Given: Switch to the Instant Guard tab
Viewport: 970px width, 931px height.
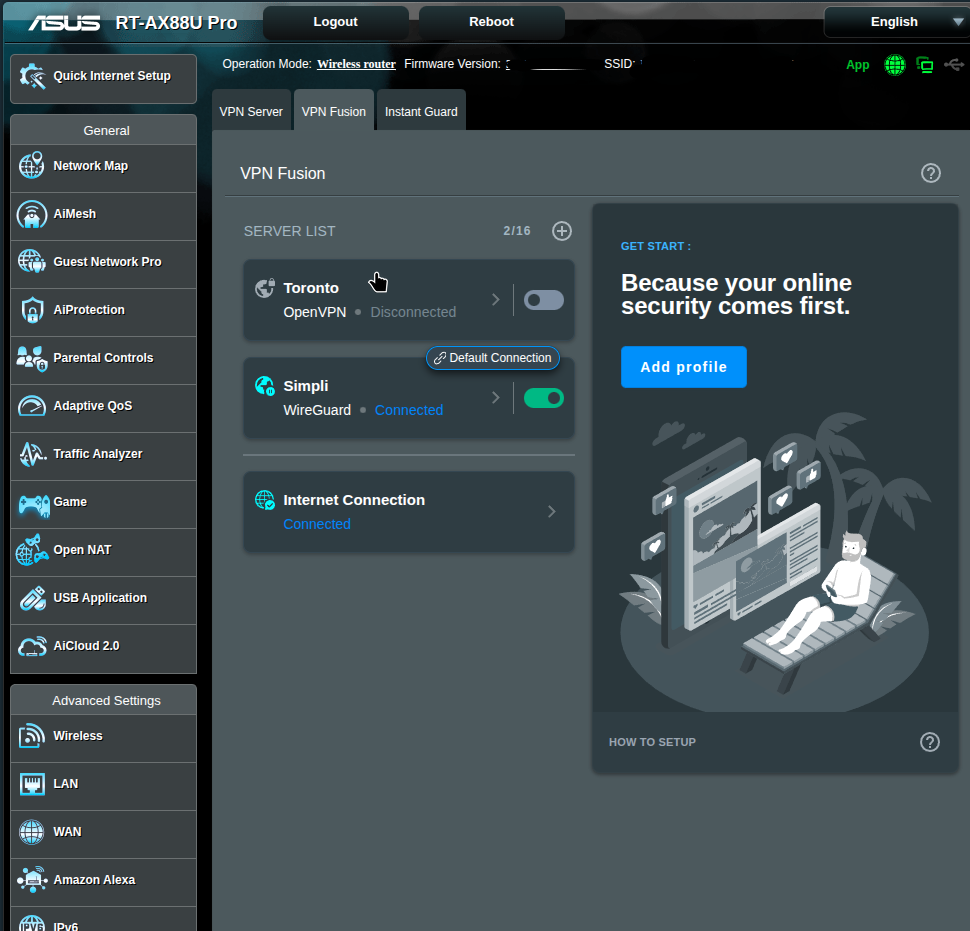Looking at the screenshot, I should click(x=421, y=111).
